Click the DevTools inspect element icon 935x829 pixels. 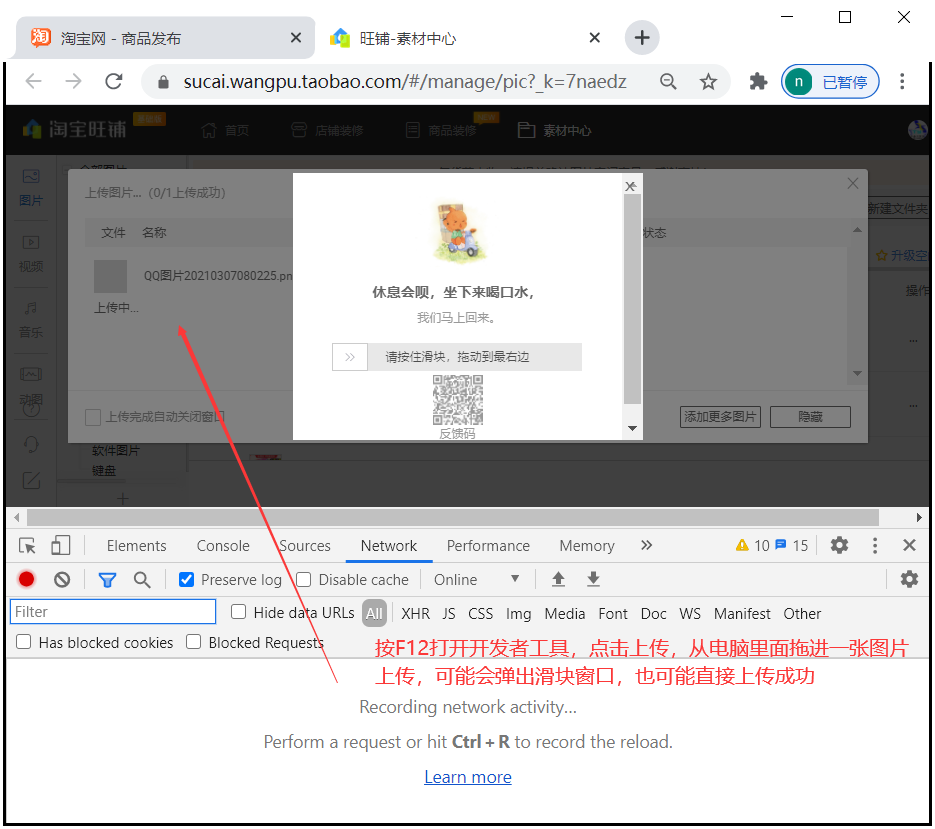(x=28, y=546)
